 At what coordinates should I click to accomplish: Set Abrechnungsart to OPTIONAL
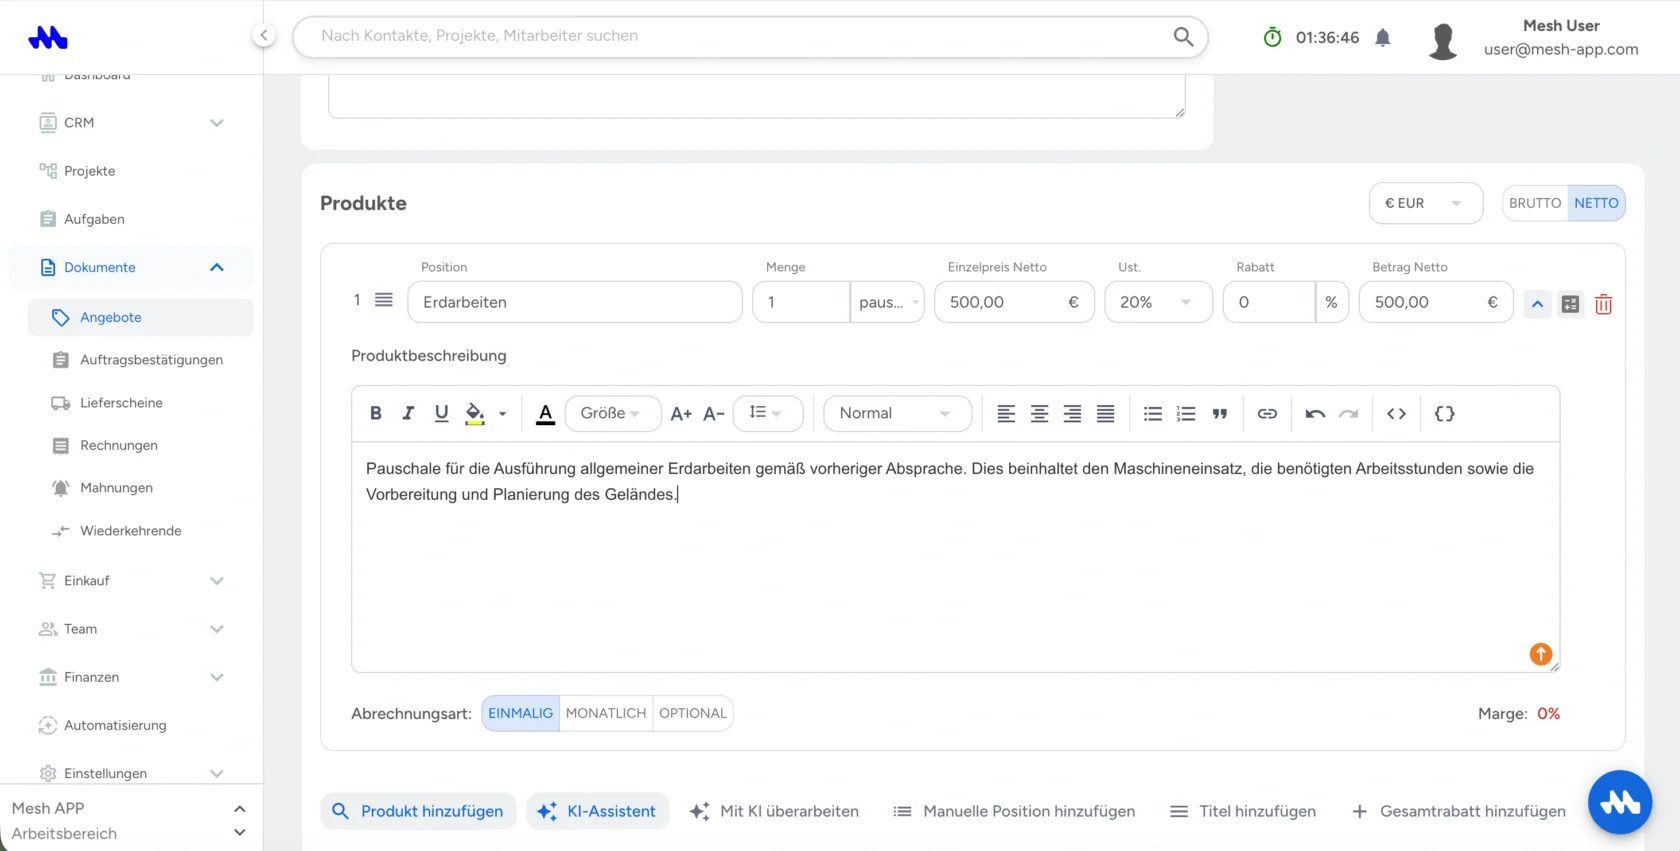[693, 713]
